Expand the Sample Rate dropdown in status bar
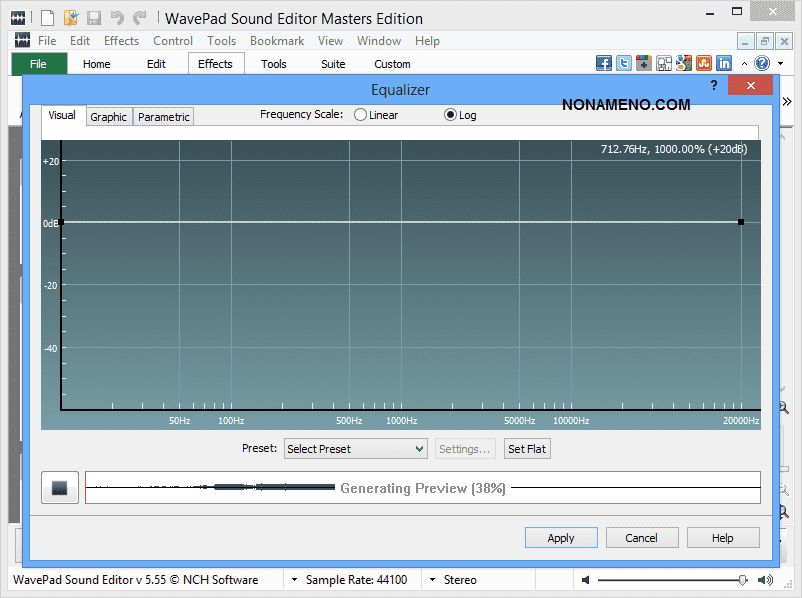The height and width of the screenshot is (598, 802). (295, 580)
